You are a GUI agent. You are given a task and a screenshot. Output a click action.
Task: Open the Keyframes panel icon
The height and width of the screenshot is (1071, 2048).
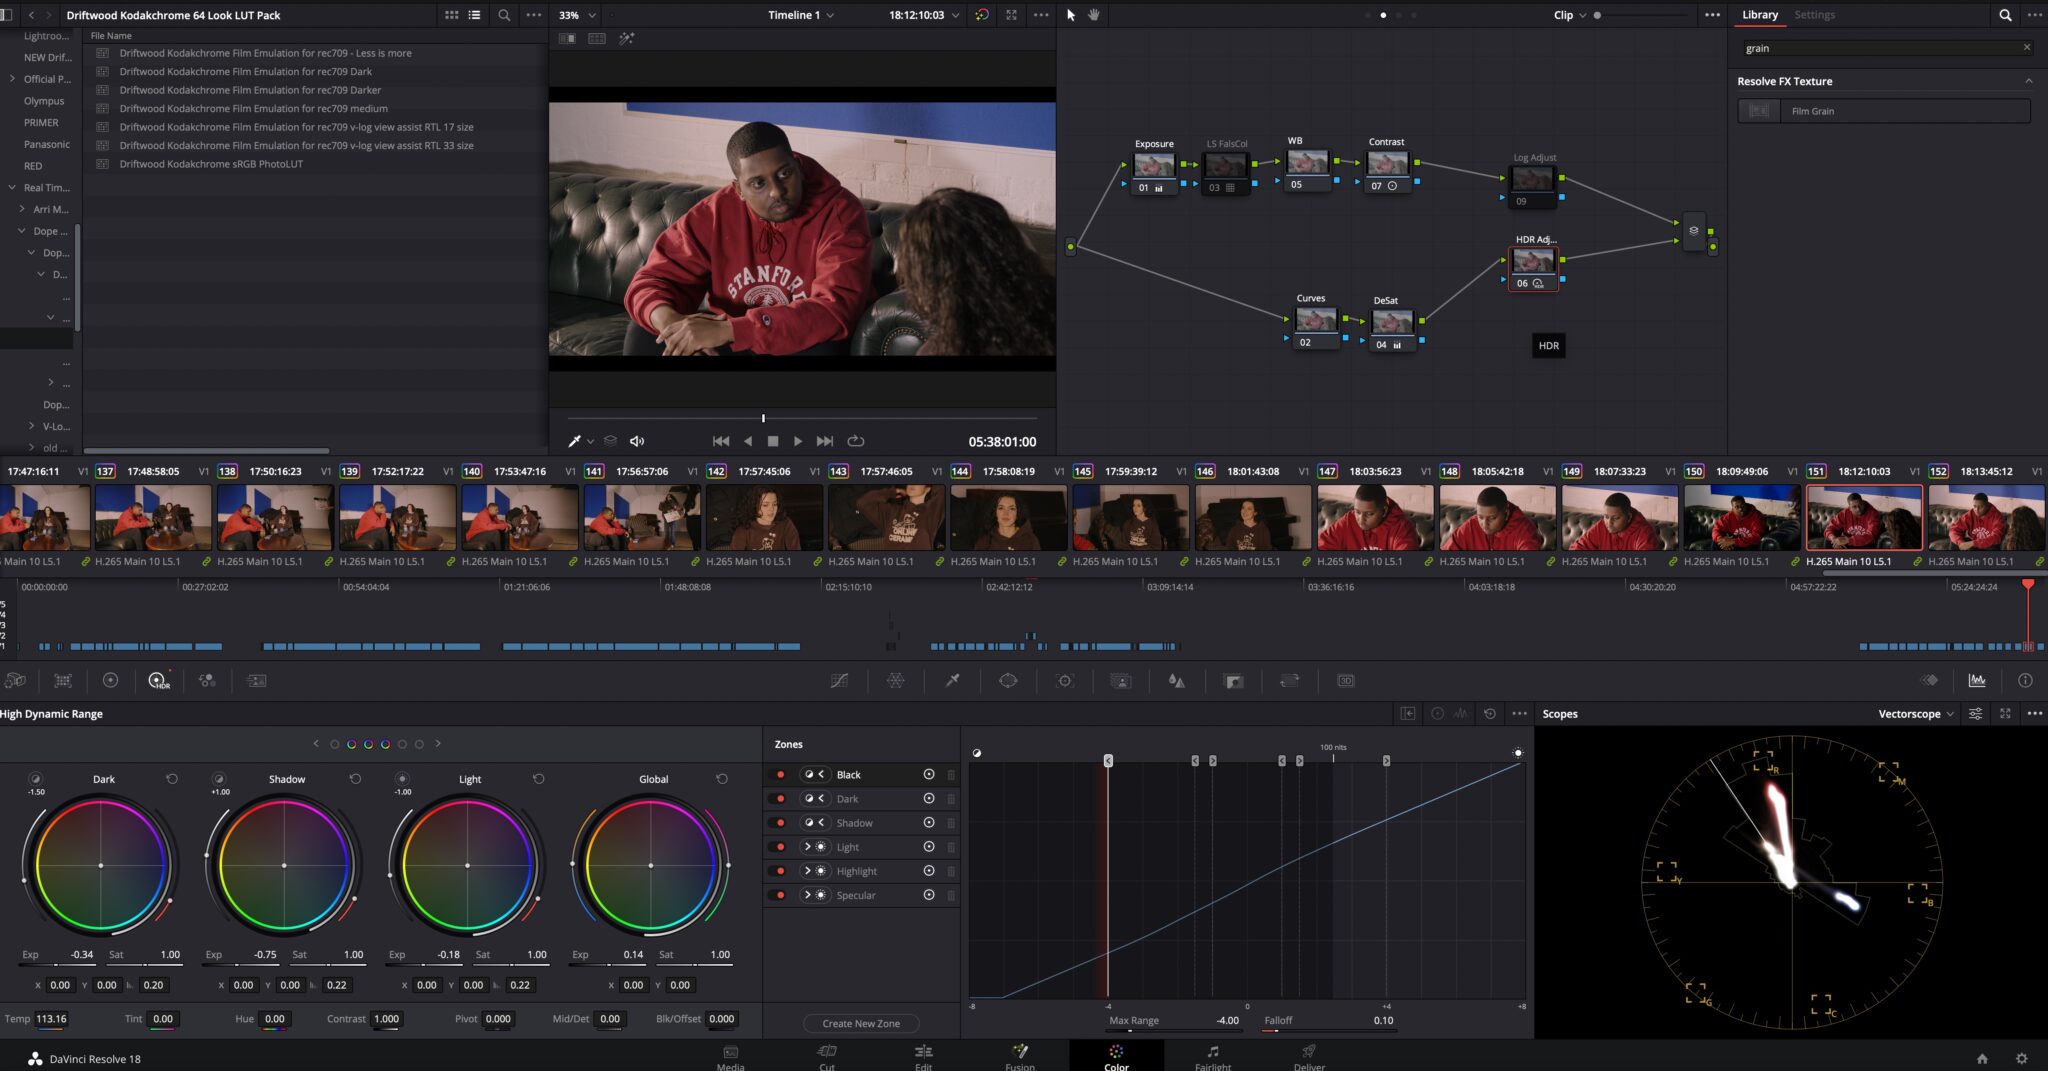point(1930,680)
